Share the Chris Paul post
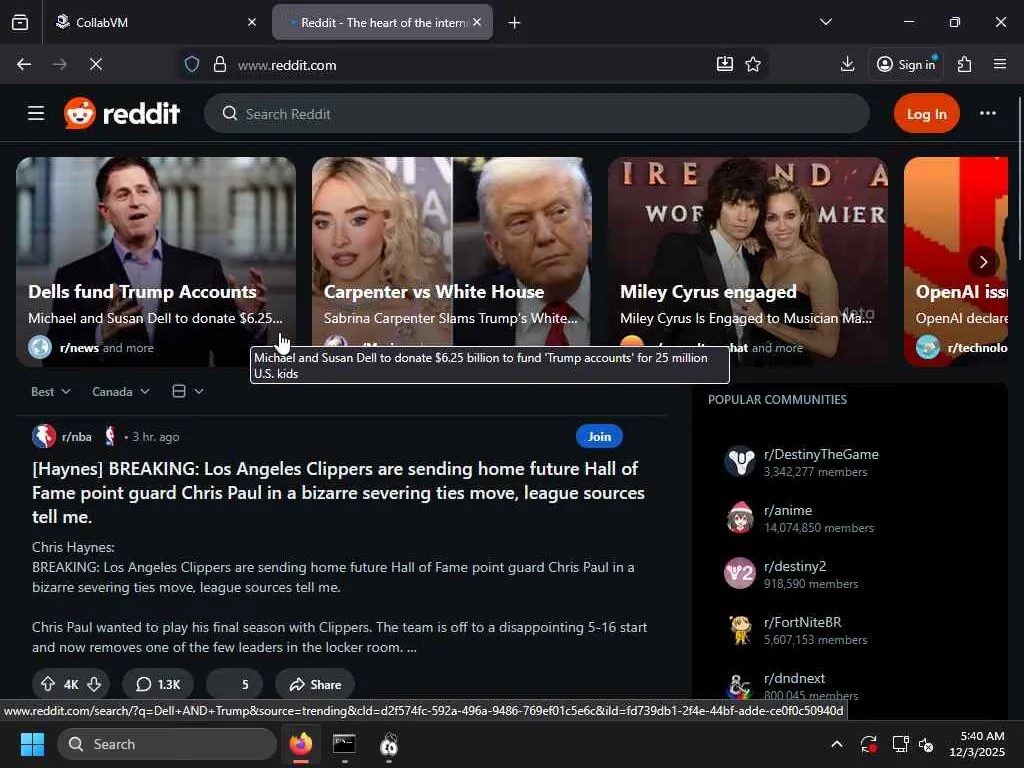Image resolution: width=1024 pixels, height=768 pixels. pyautogui.click(x=315, y=684)
